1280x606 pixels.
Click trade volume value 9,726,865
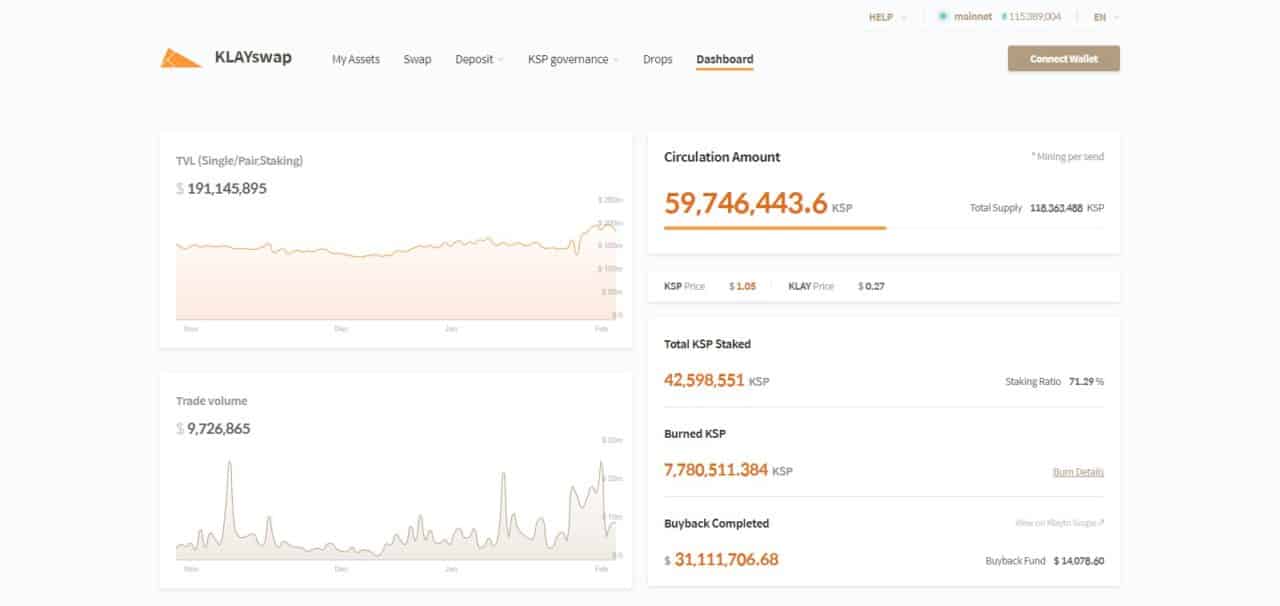(x=219, y=429)
